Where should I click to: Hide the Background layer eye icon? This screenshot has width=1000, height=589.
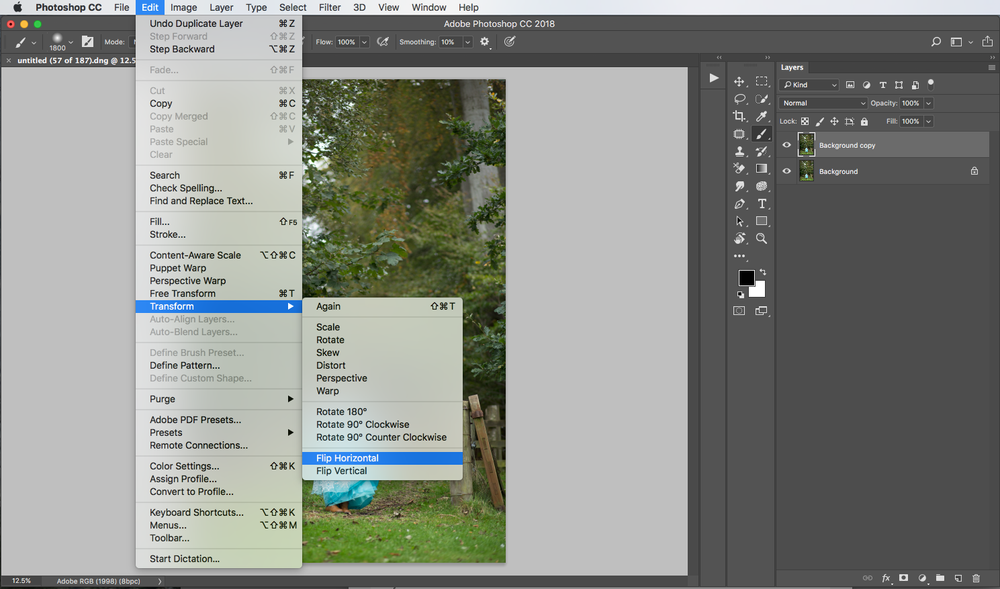click(x=786, y=171)
